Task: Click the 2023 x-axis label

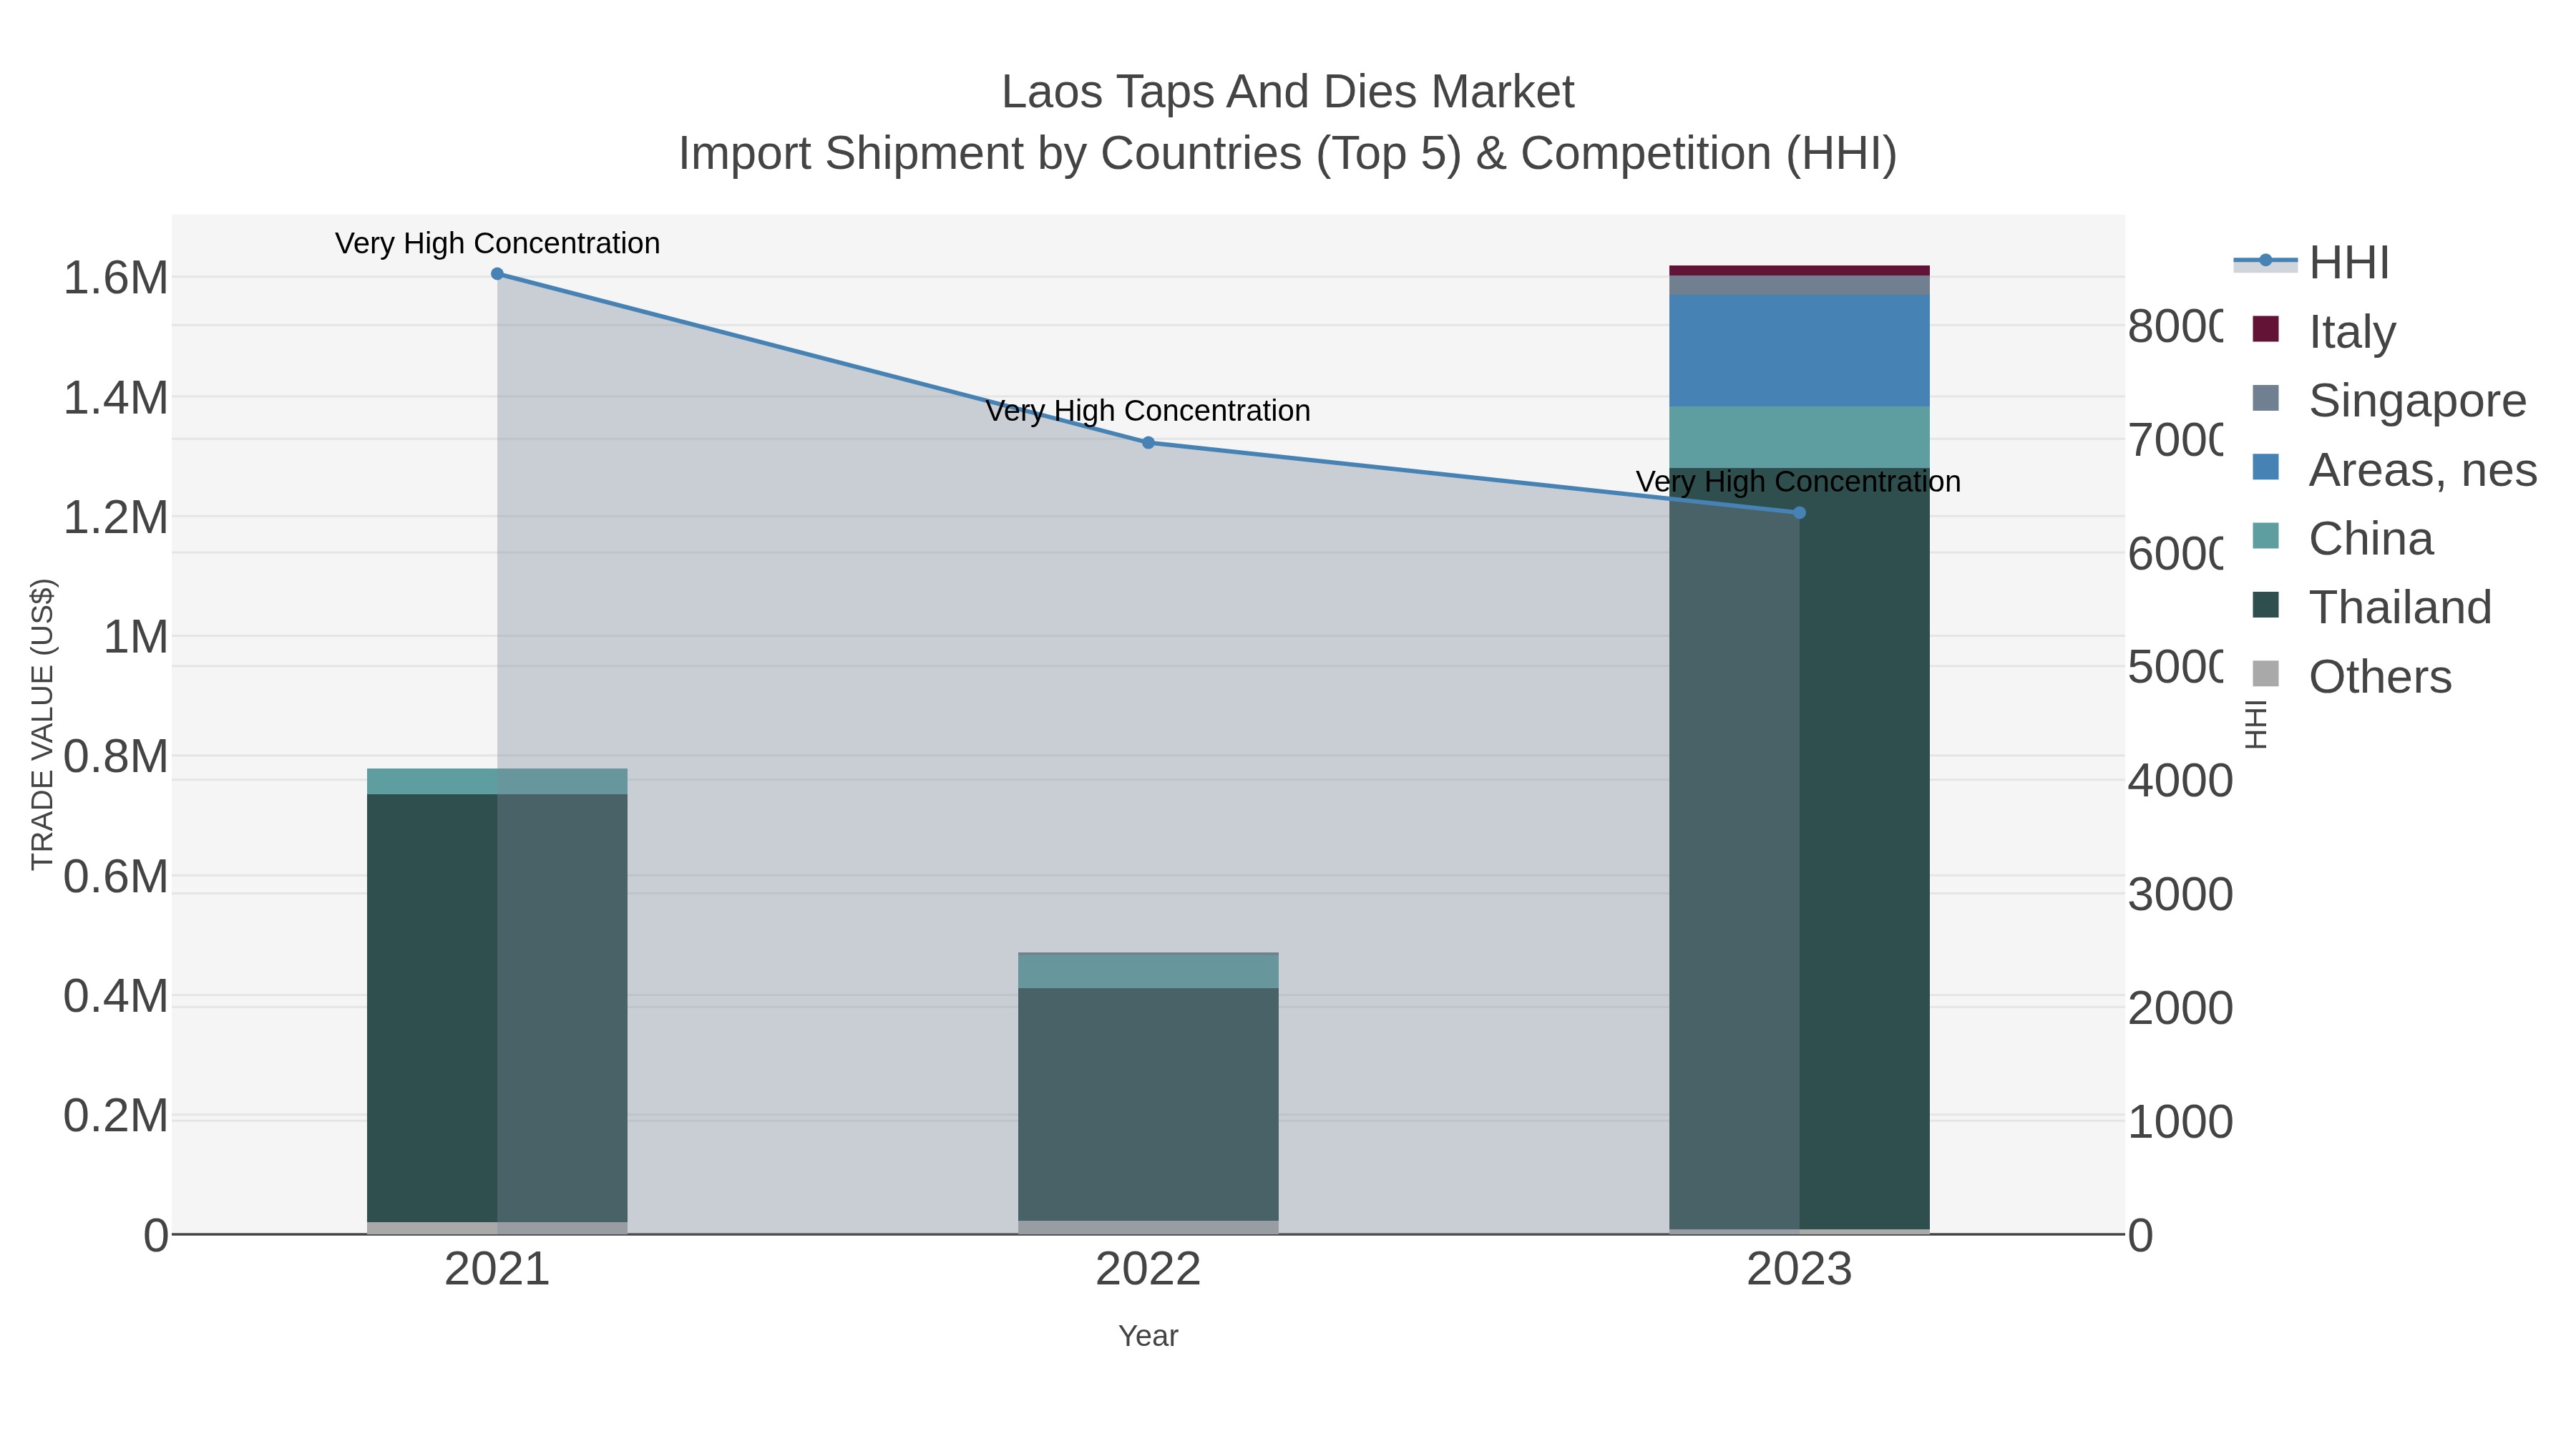Action: tap(1799, 1270)
